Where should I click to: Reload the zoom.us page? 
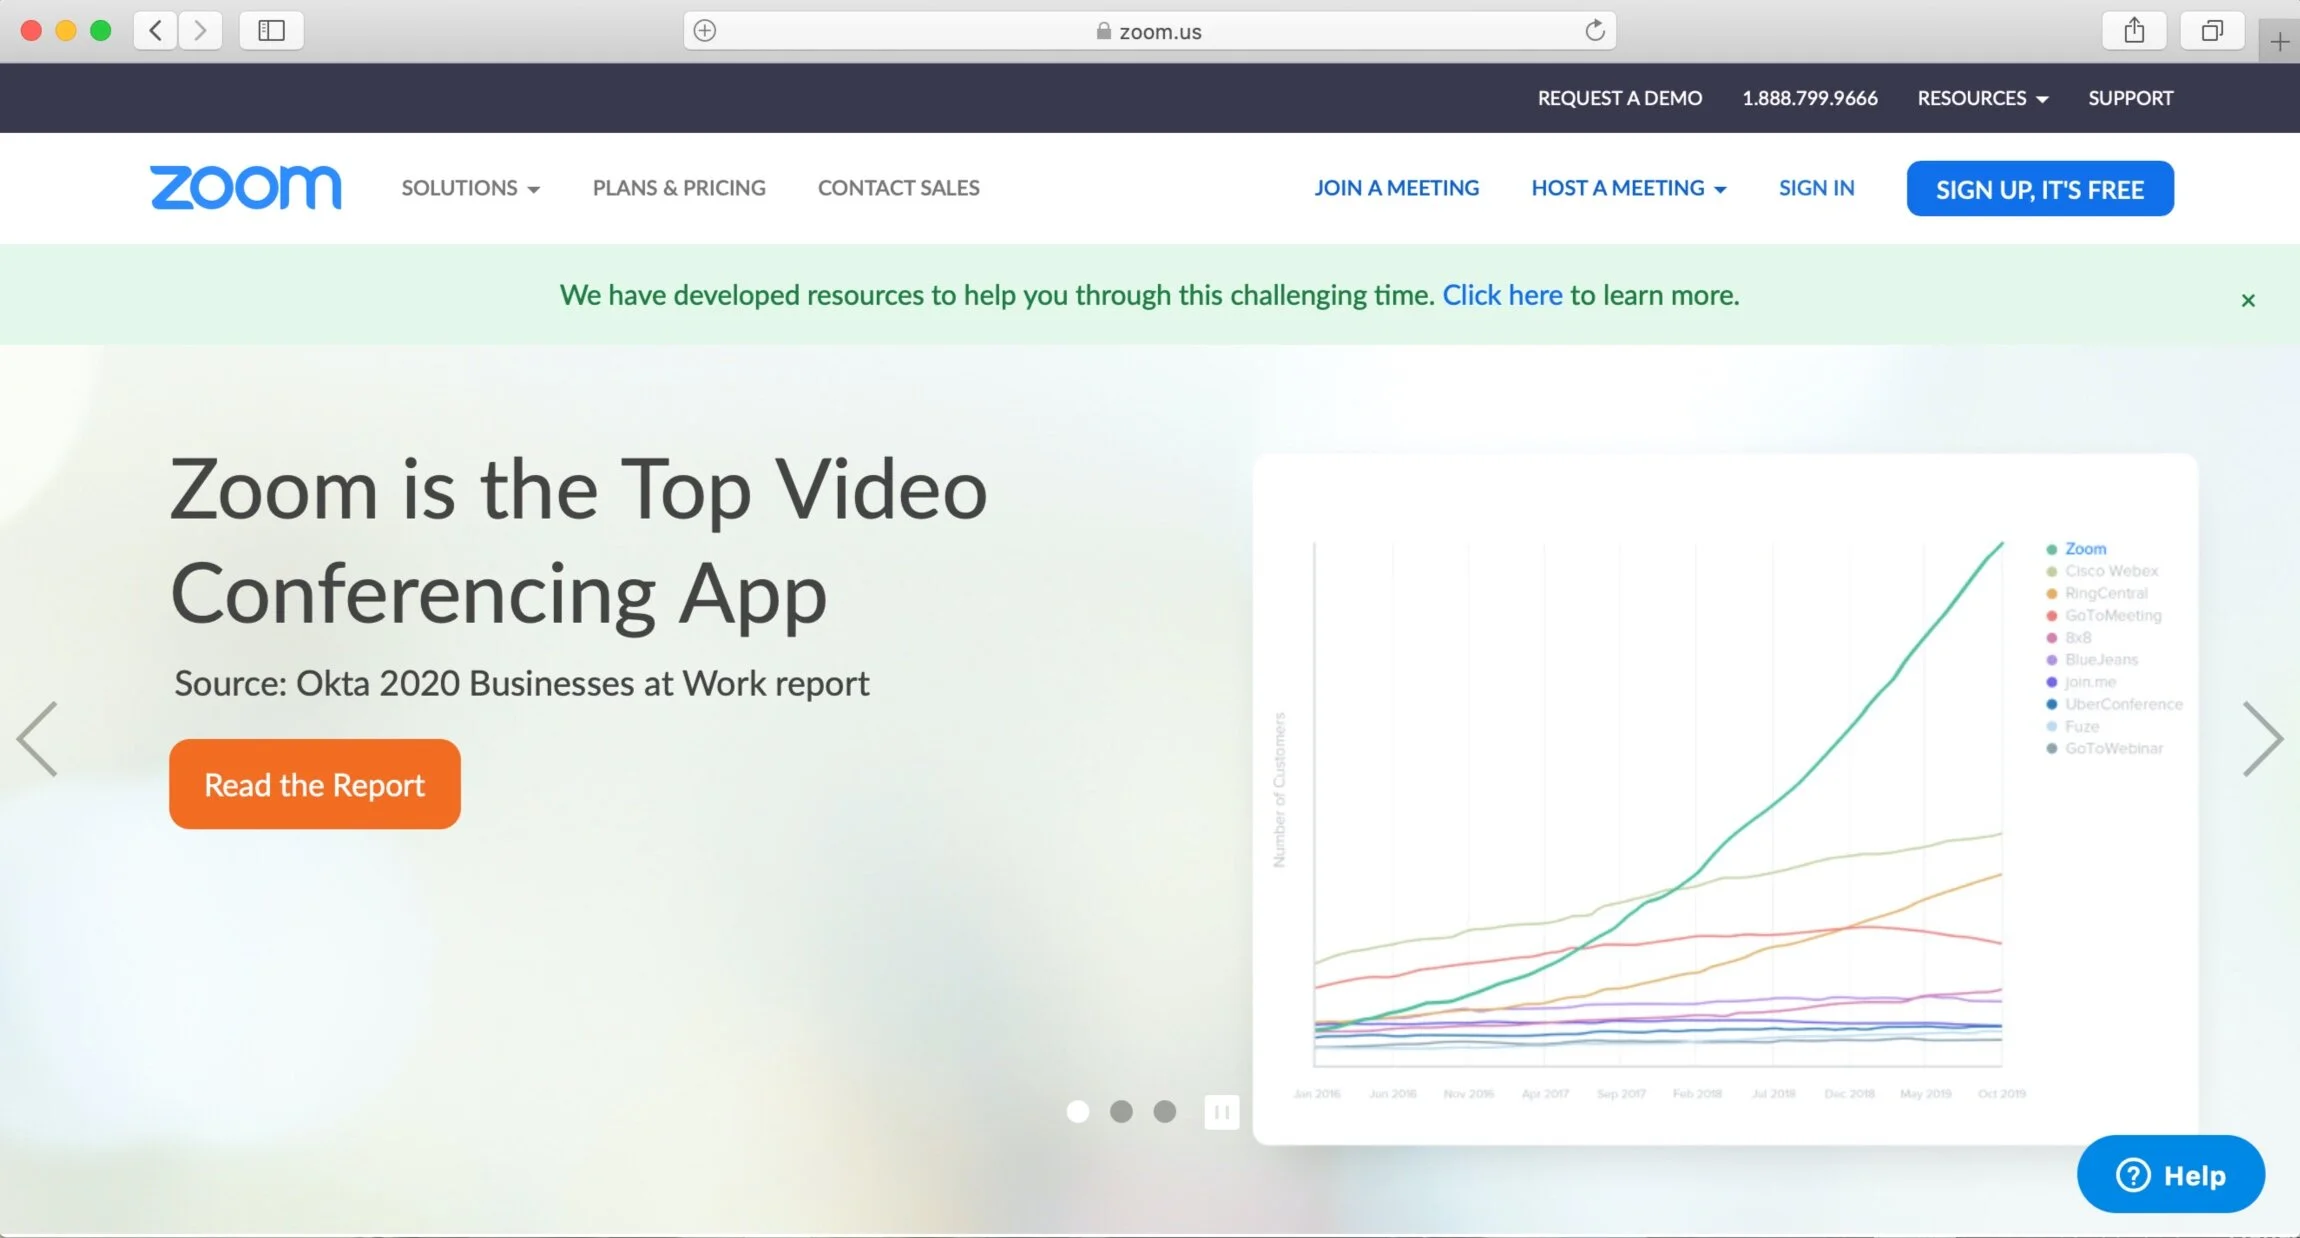(1594, 30)
